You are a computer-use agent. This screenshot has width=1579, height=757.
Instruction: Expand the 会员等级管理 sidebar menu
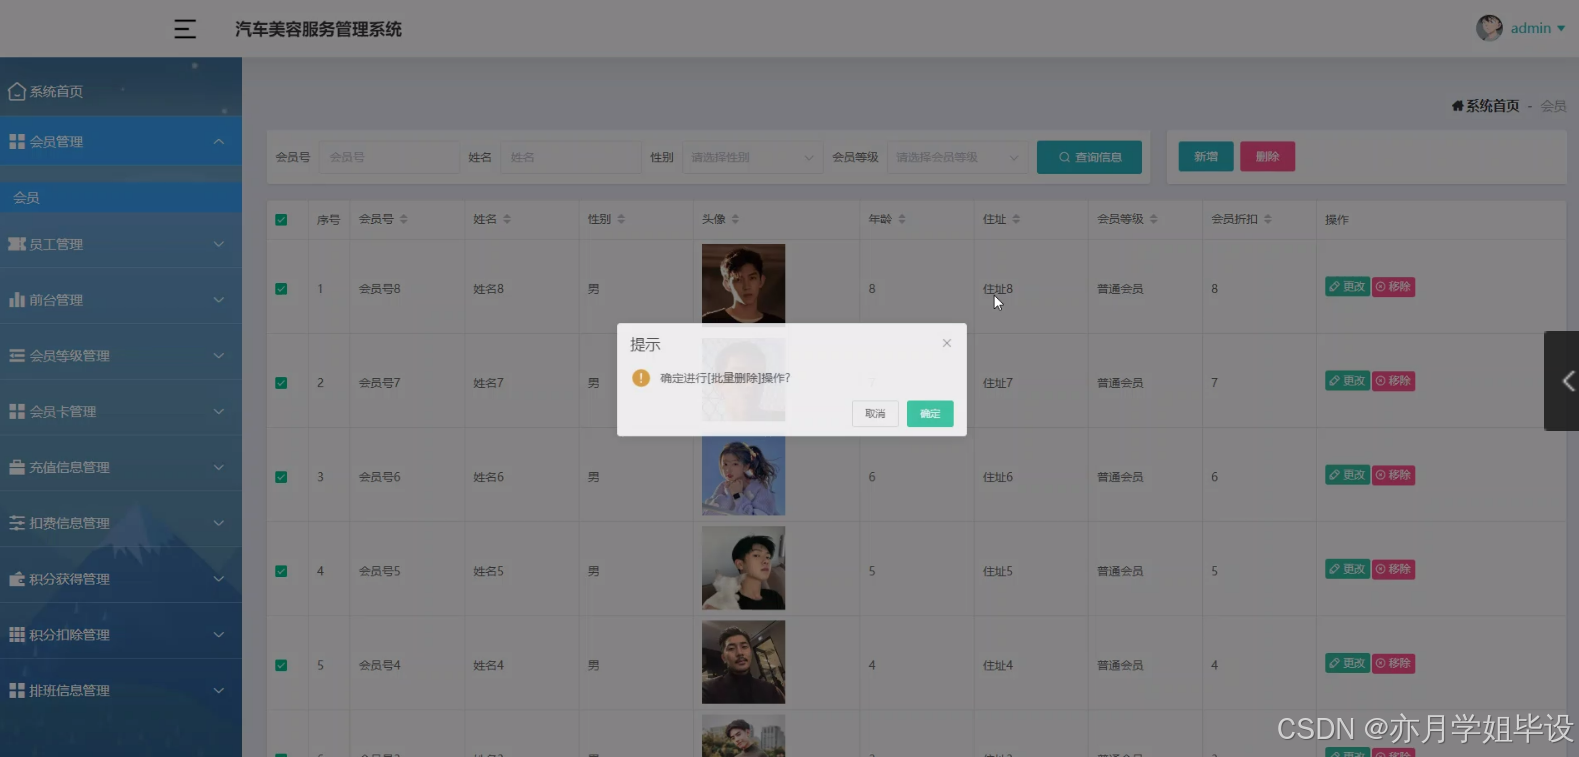coord(121,356)
